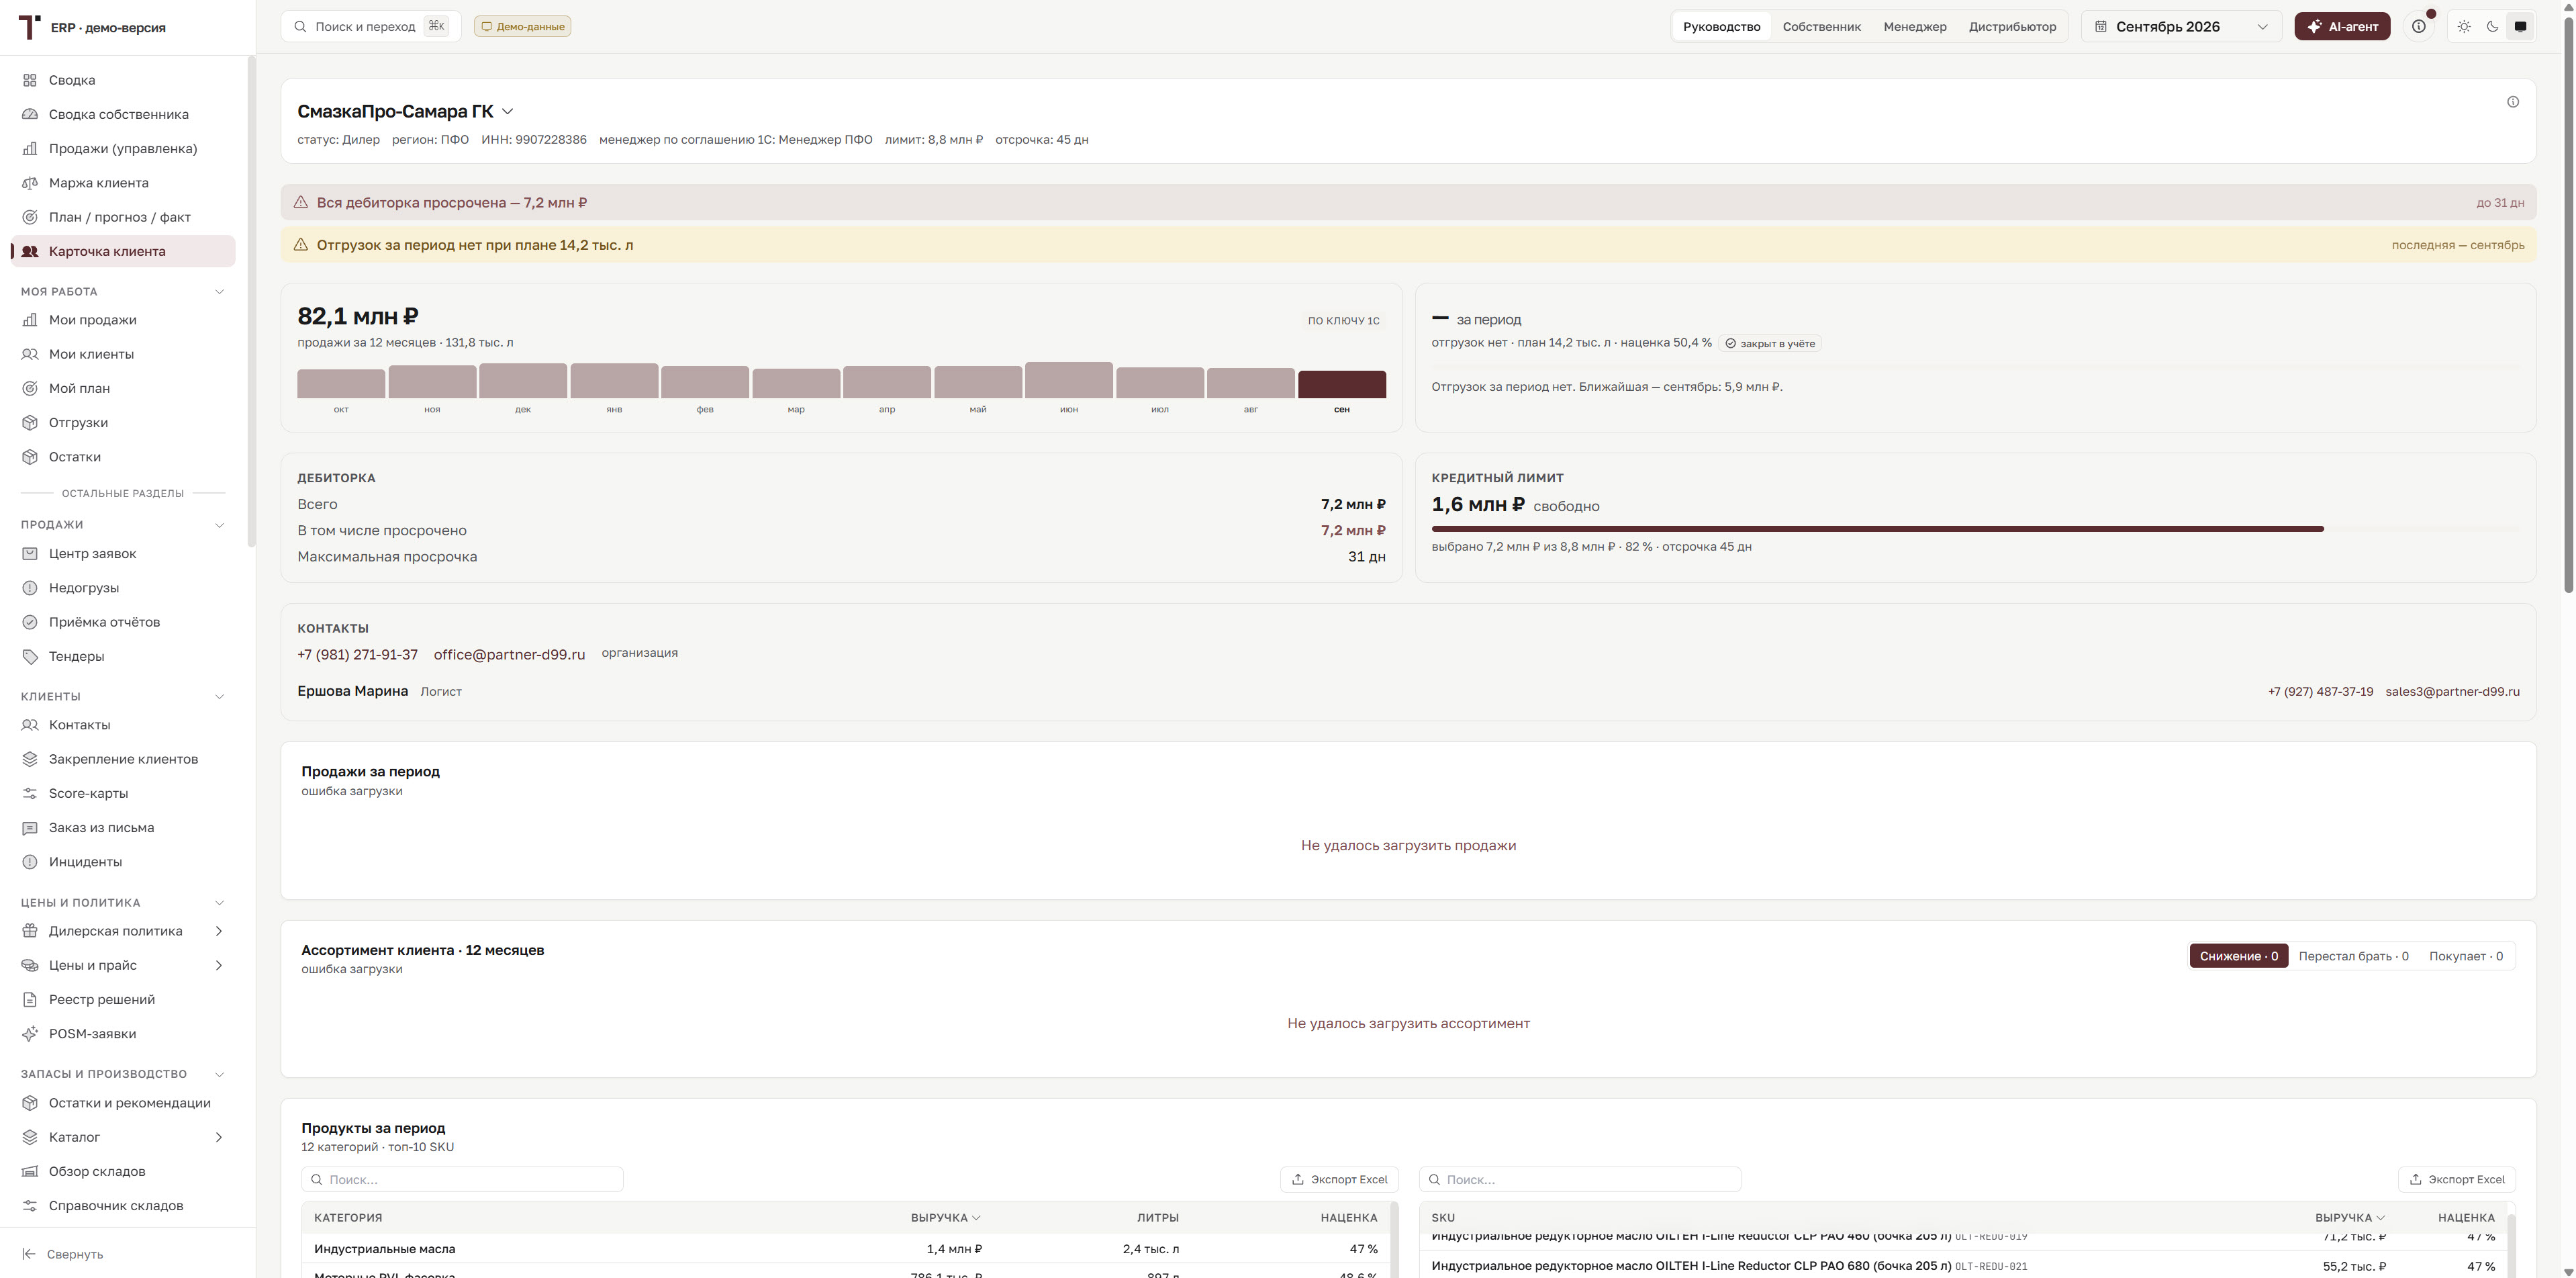Open Тендеры tag item
Screen dimensions: 2576x1278
(x=123, y=656)
